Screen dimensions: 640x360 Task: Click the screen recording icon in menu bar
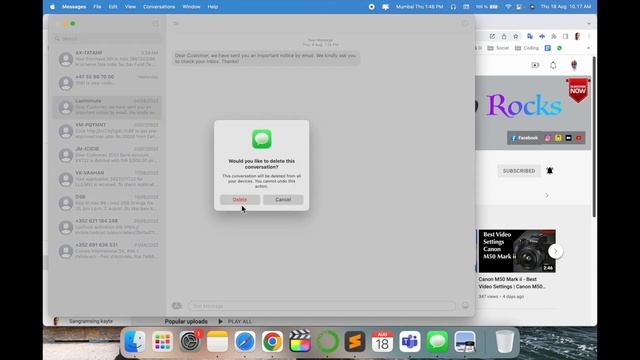(x=371, y=7)
